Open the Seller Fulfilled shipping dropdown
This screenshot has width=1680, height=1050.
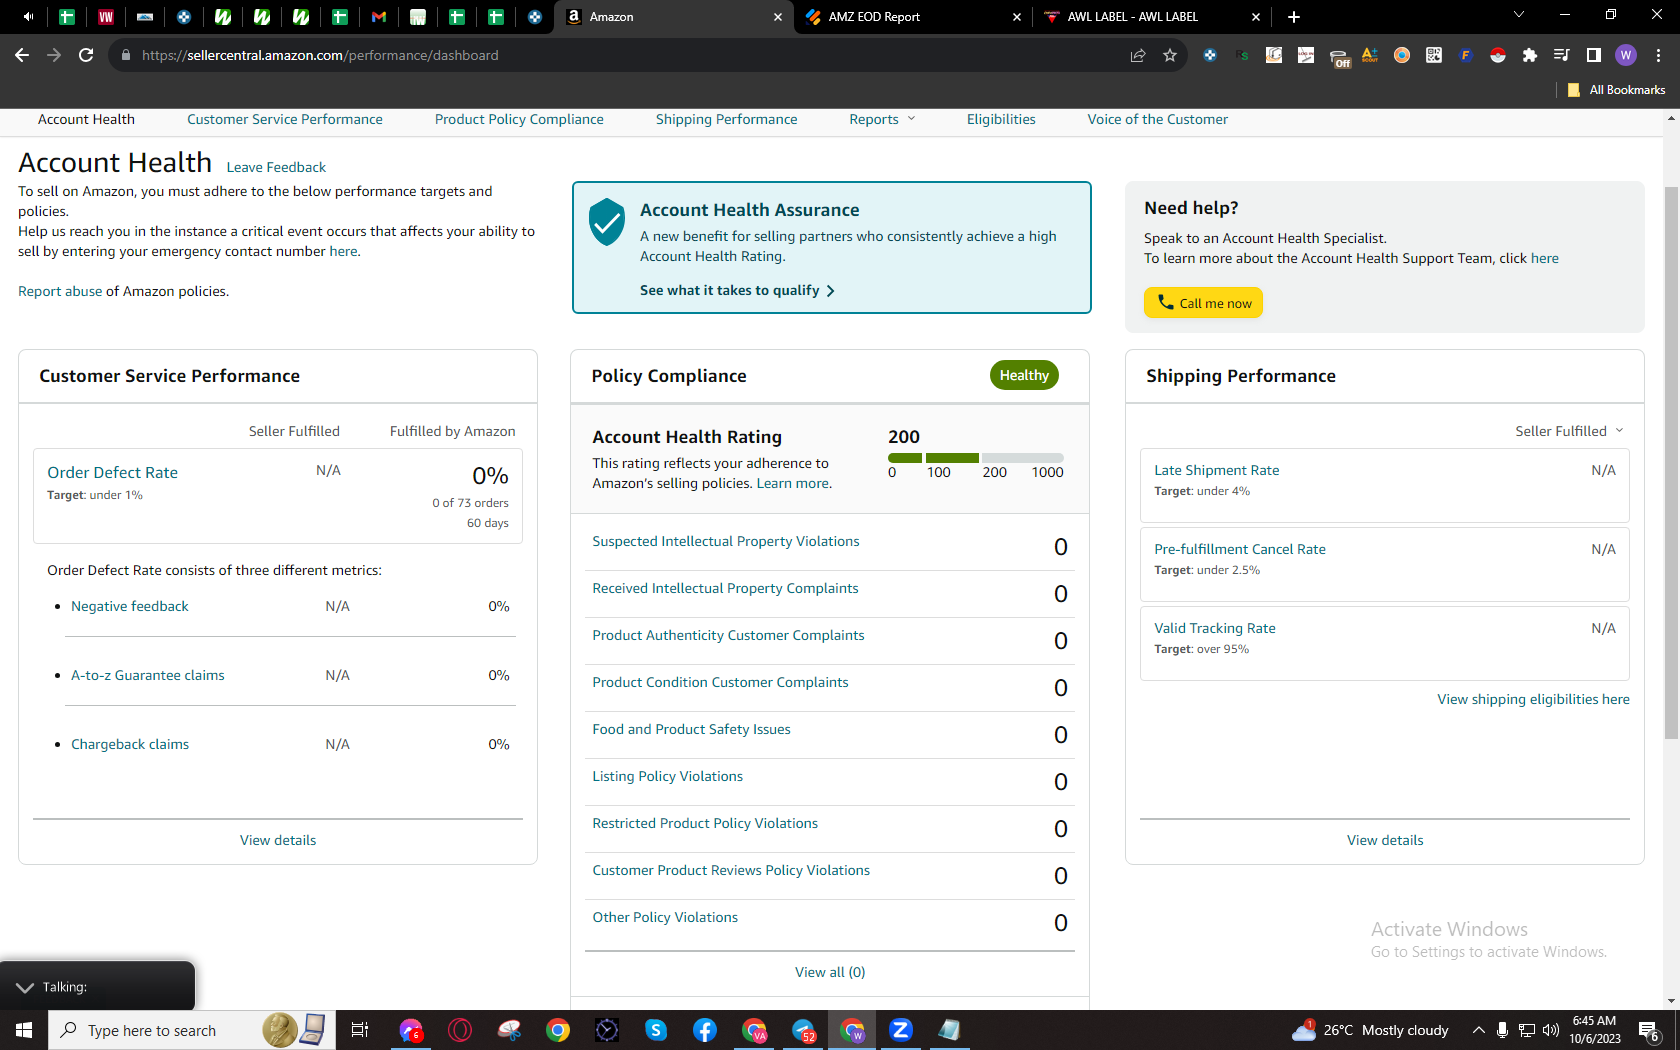coord(1569,431)
